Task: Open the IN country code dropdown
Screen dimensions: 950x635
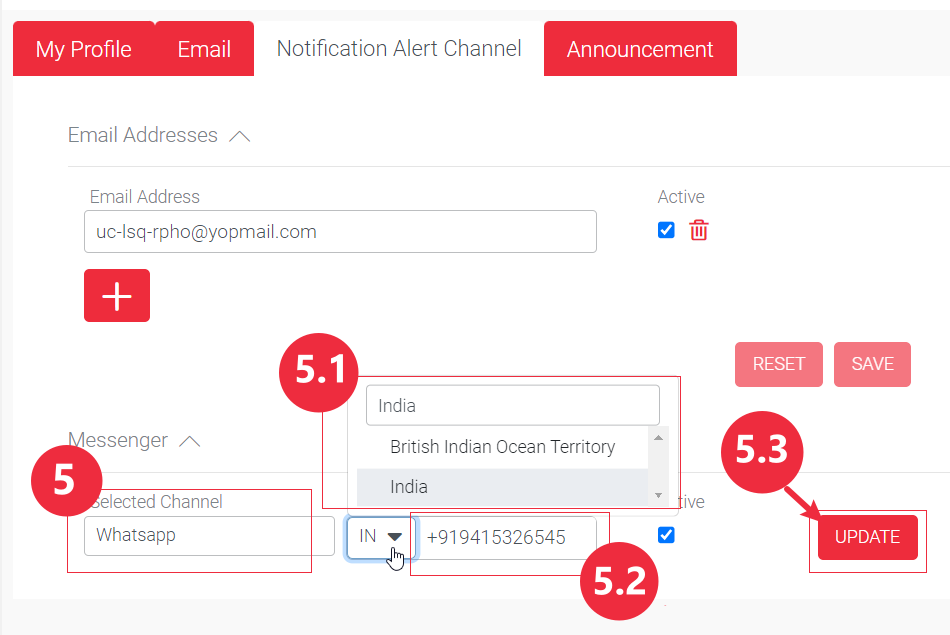Action: pyautogui.click(x=381, y=537)
